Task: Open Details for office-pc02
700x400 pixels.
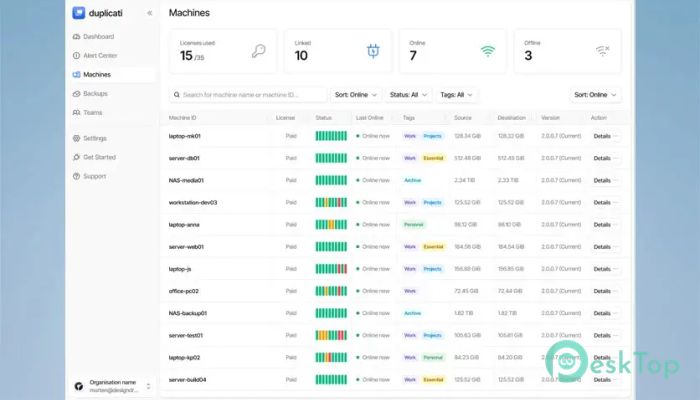Action: 602,291
